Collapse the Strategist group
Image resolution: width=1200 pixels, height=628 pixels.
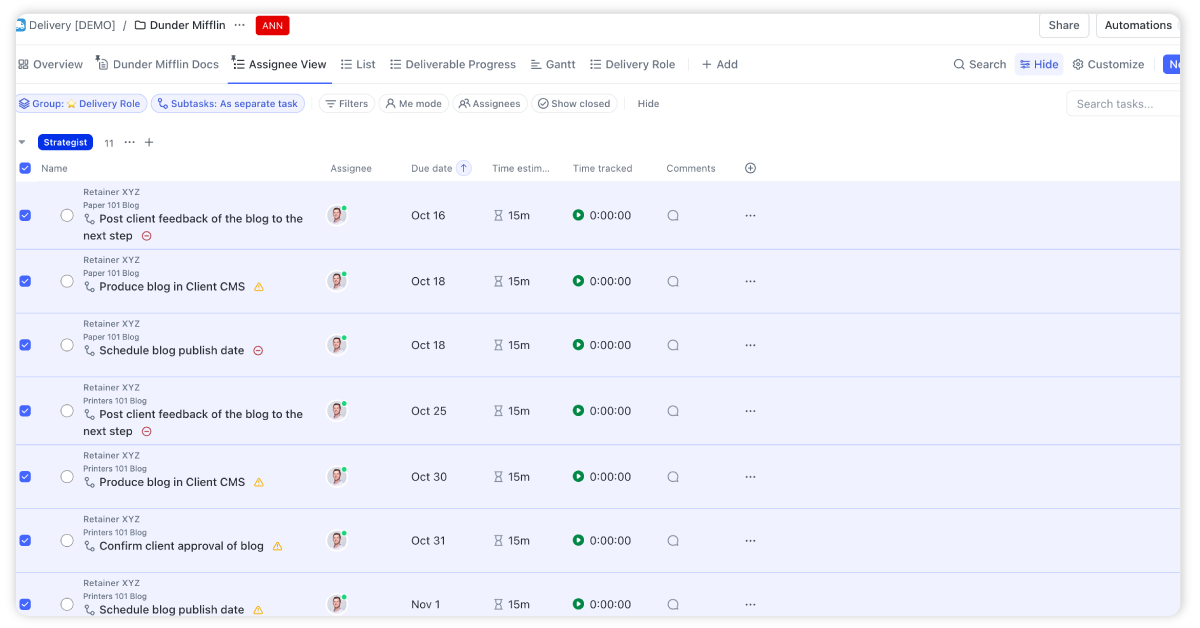coord(22,142)
